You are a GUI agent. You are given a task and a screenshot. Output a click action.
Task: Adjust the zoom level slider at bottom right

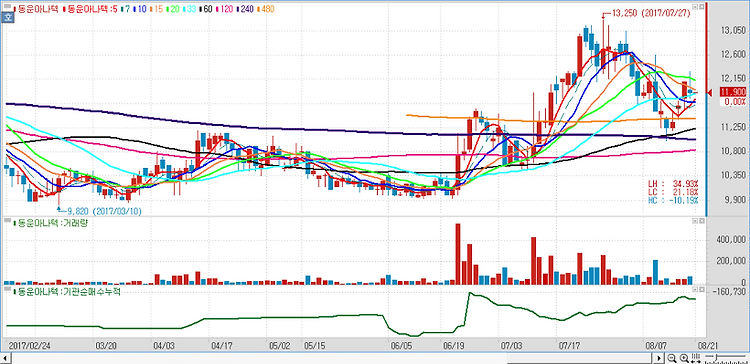pyautogui.click(x=724, y=358)
